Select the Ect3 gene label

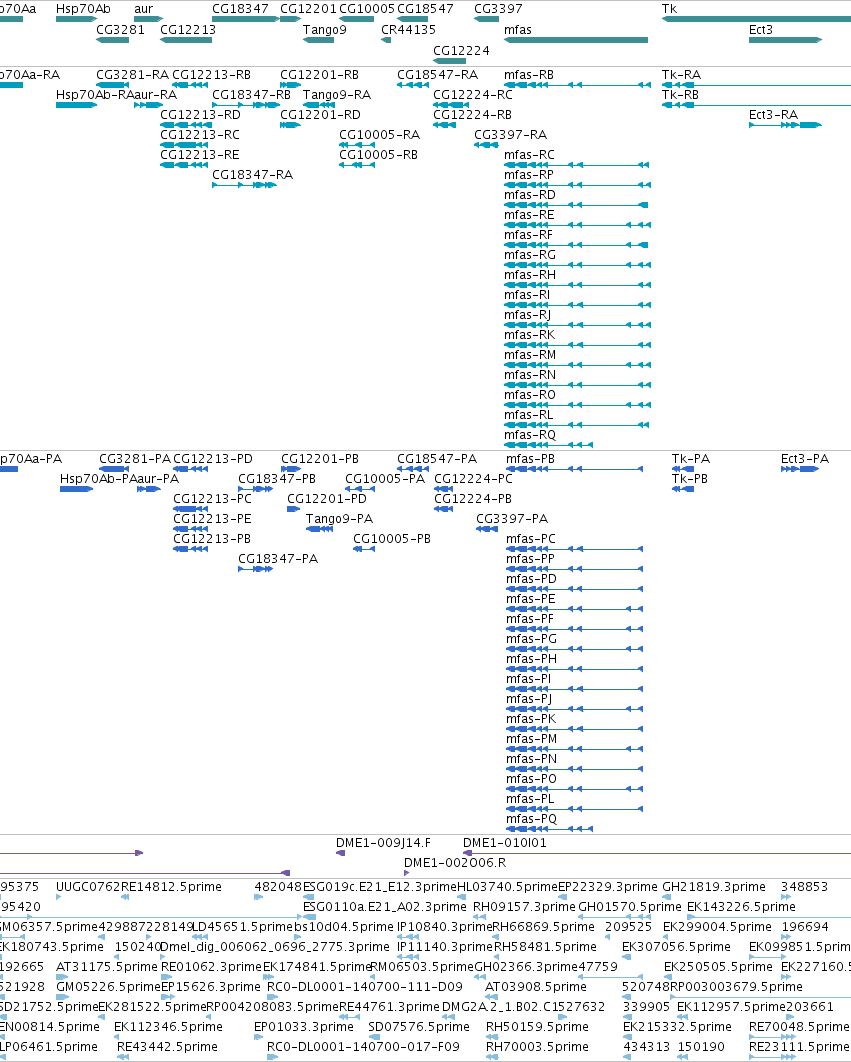click(x=760, y=30)
